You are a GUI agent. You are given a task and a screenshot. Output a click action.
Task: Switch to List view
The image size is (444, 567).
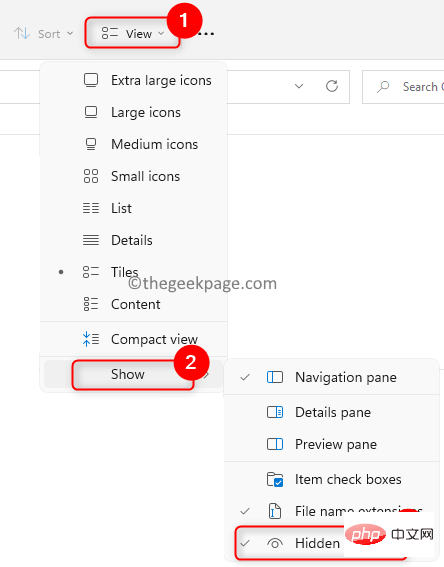click(133, 208)
